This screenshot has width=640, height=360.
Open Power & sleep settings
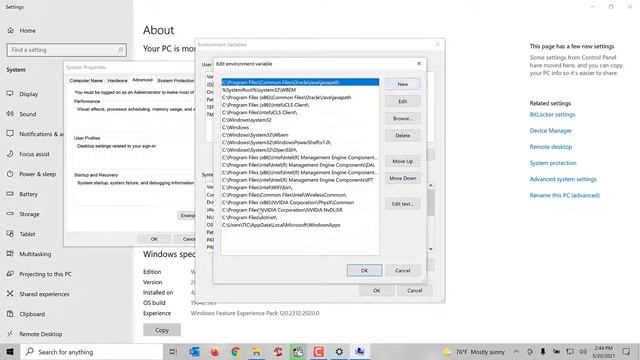click(x=38, y=174)
